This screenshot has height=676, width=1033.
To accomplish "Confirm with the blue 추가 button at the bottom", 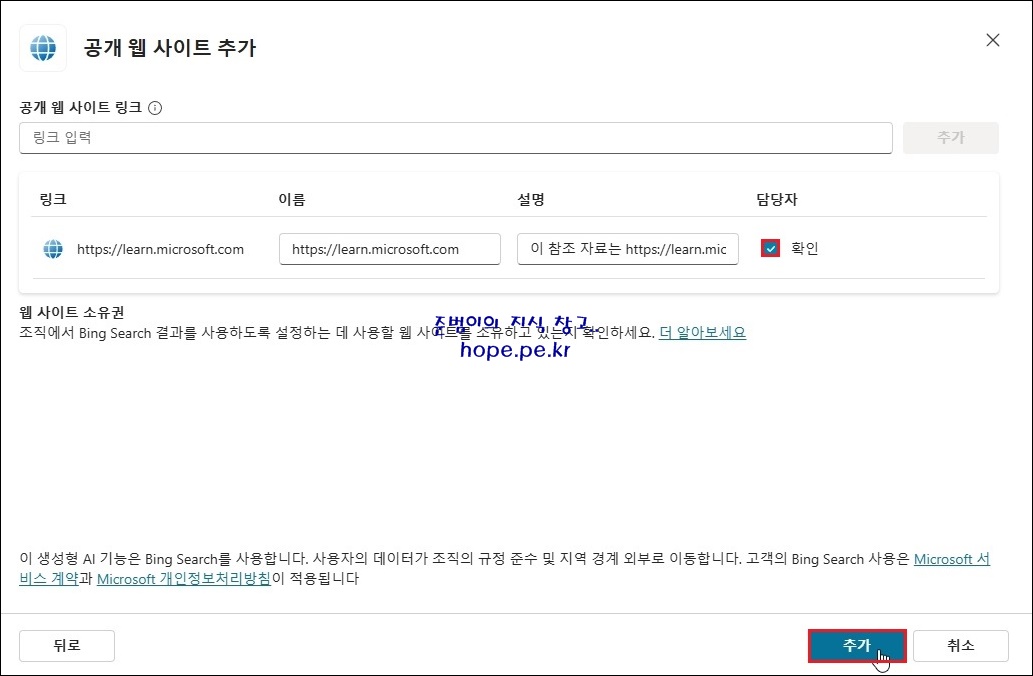I will click(x=857, y=646).
